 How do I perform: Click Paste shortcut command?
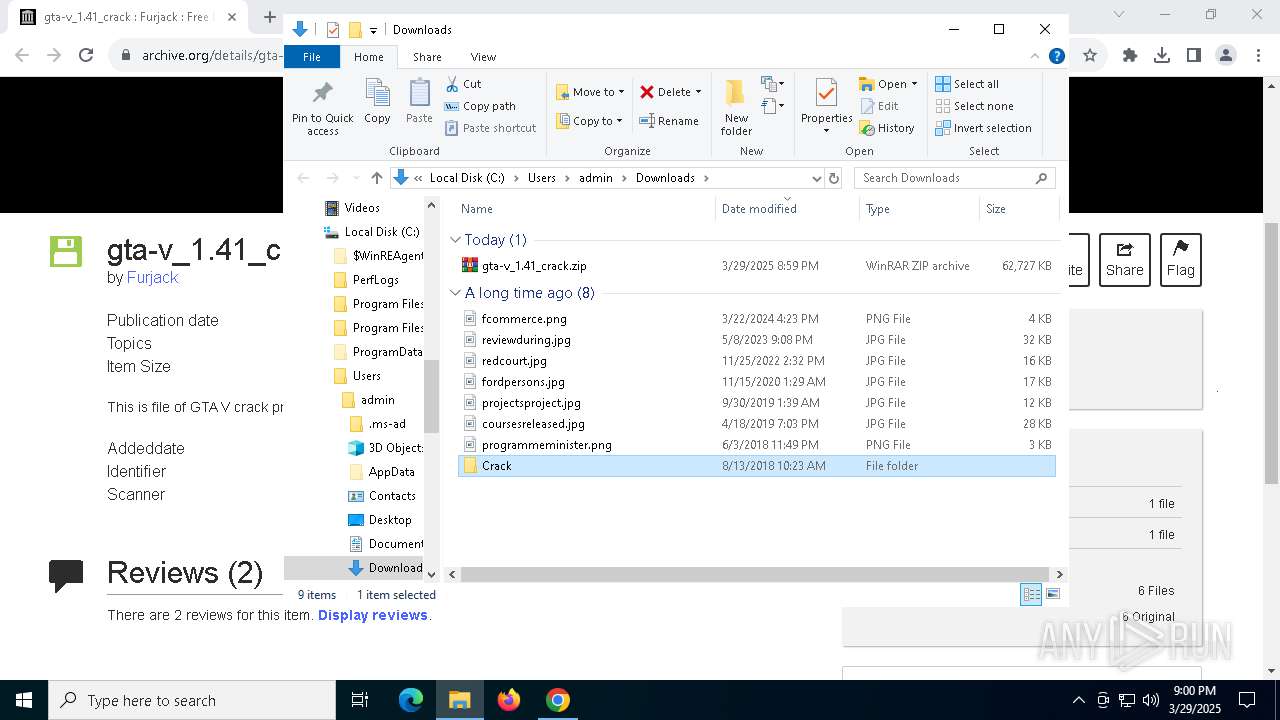coord(490,128)
